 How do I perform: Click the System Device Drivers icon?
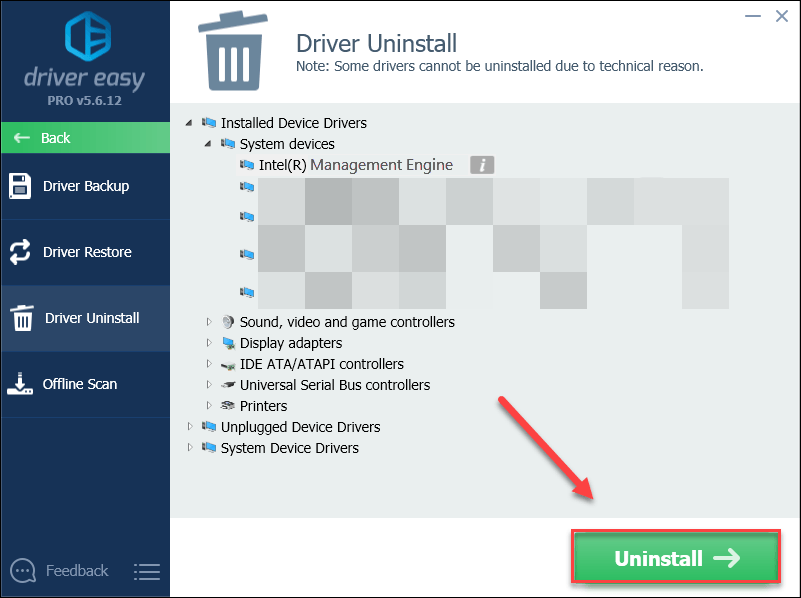coord(208,447)
